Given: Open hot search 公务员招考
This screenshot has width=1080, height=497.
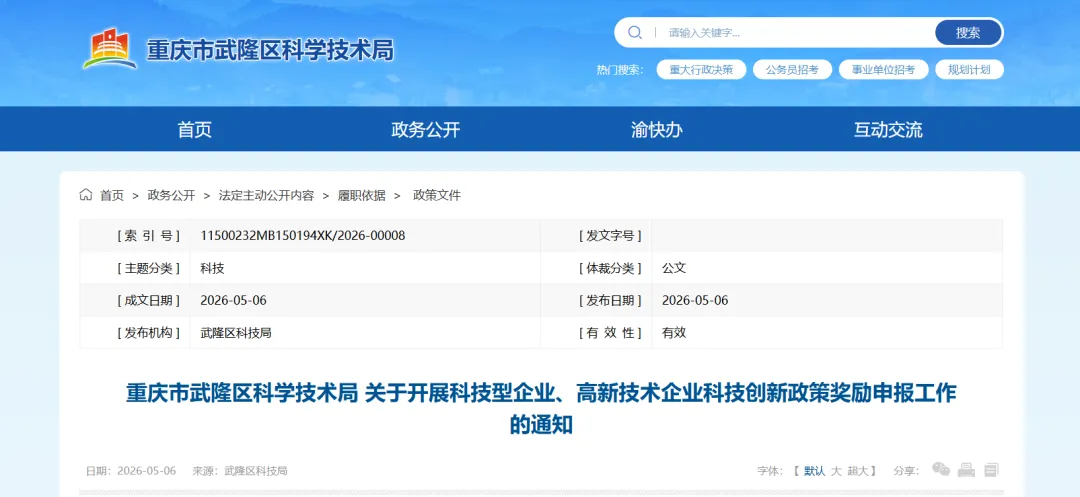Looking at the screenshot, I should 792,70.
